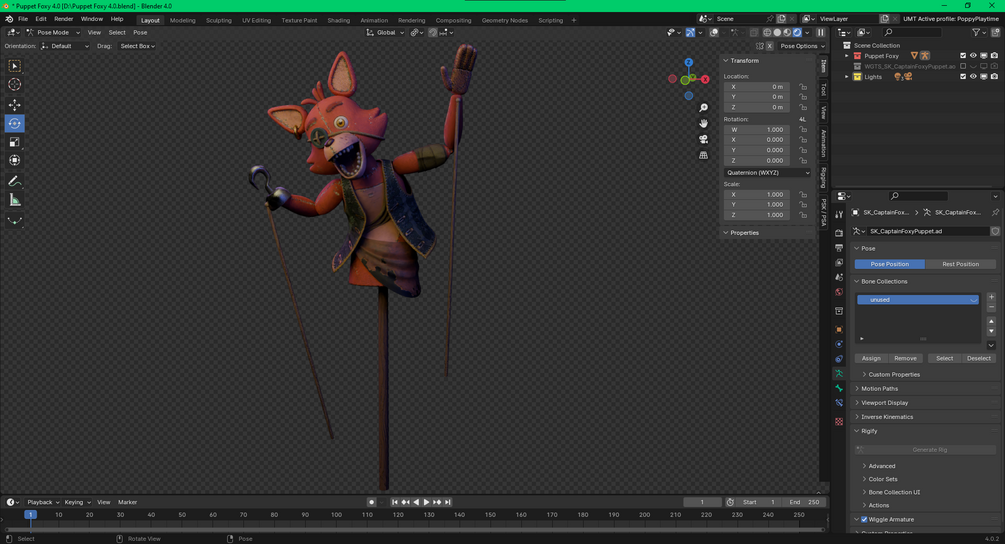
Task: Switch perspective/orthographic grid icon
Action: click(x=703, y=155)
